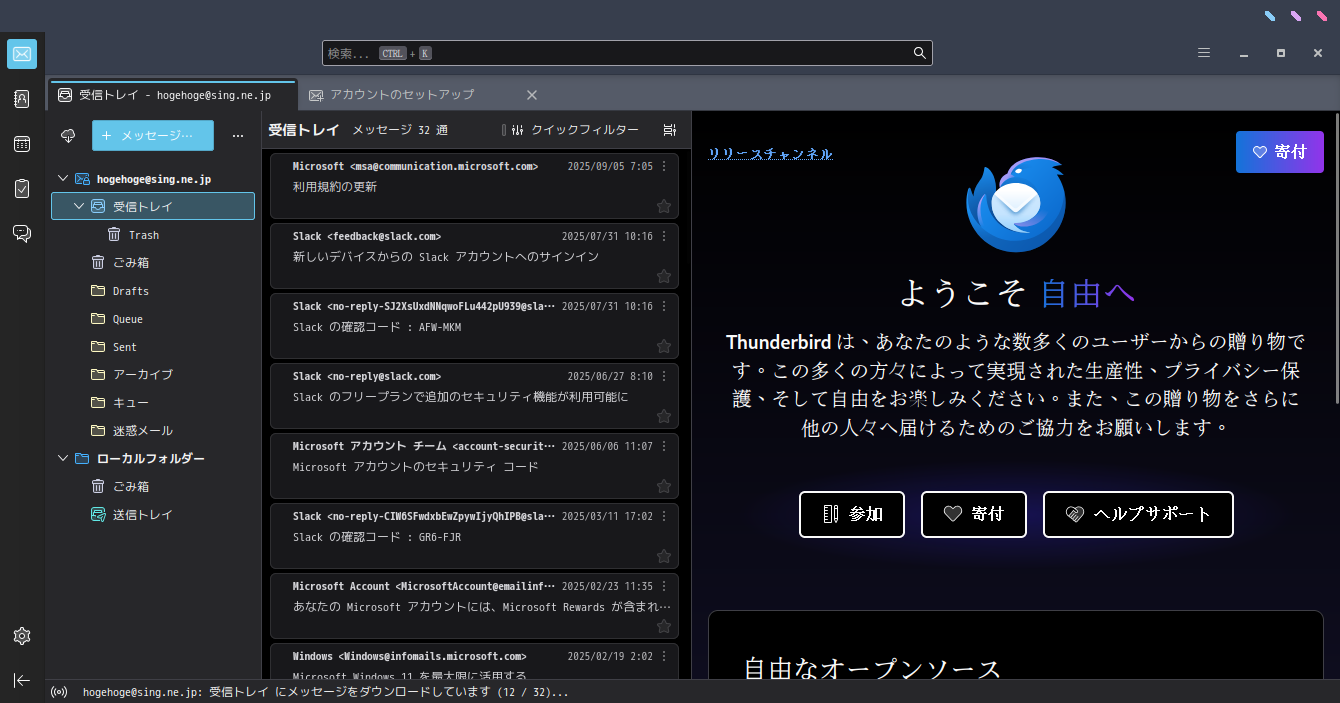Open the リリースチャンネル link
The width and height of the screenshot is (1340, 703).
[x=770, y=153]
